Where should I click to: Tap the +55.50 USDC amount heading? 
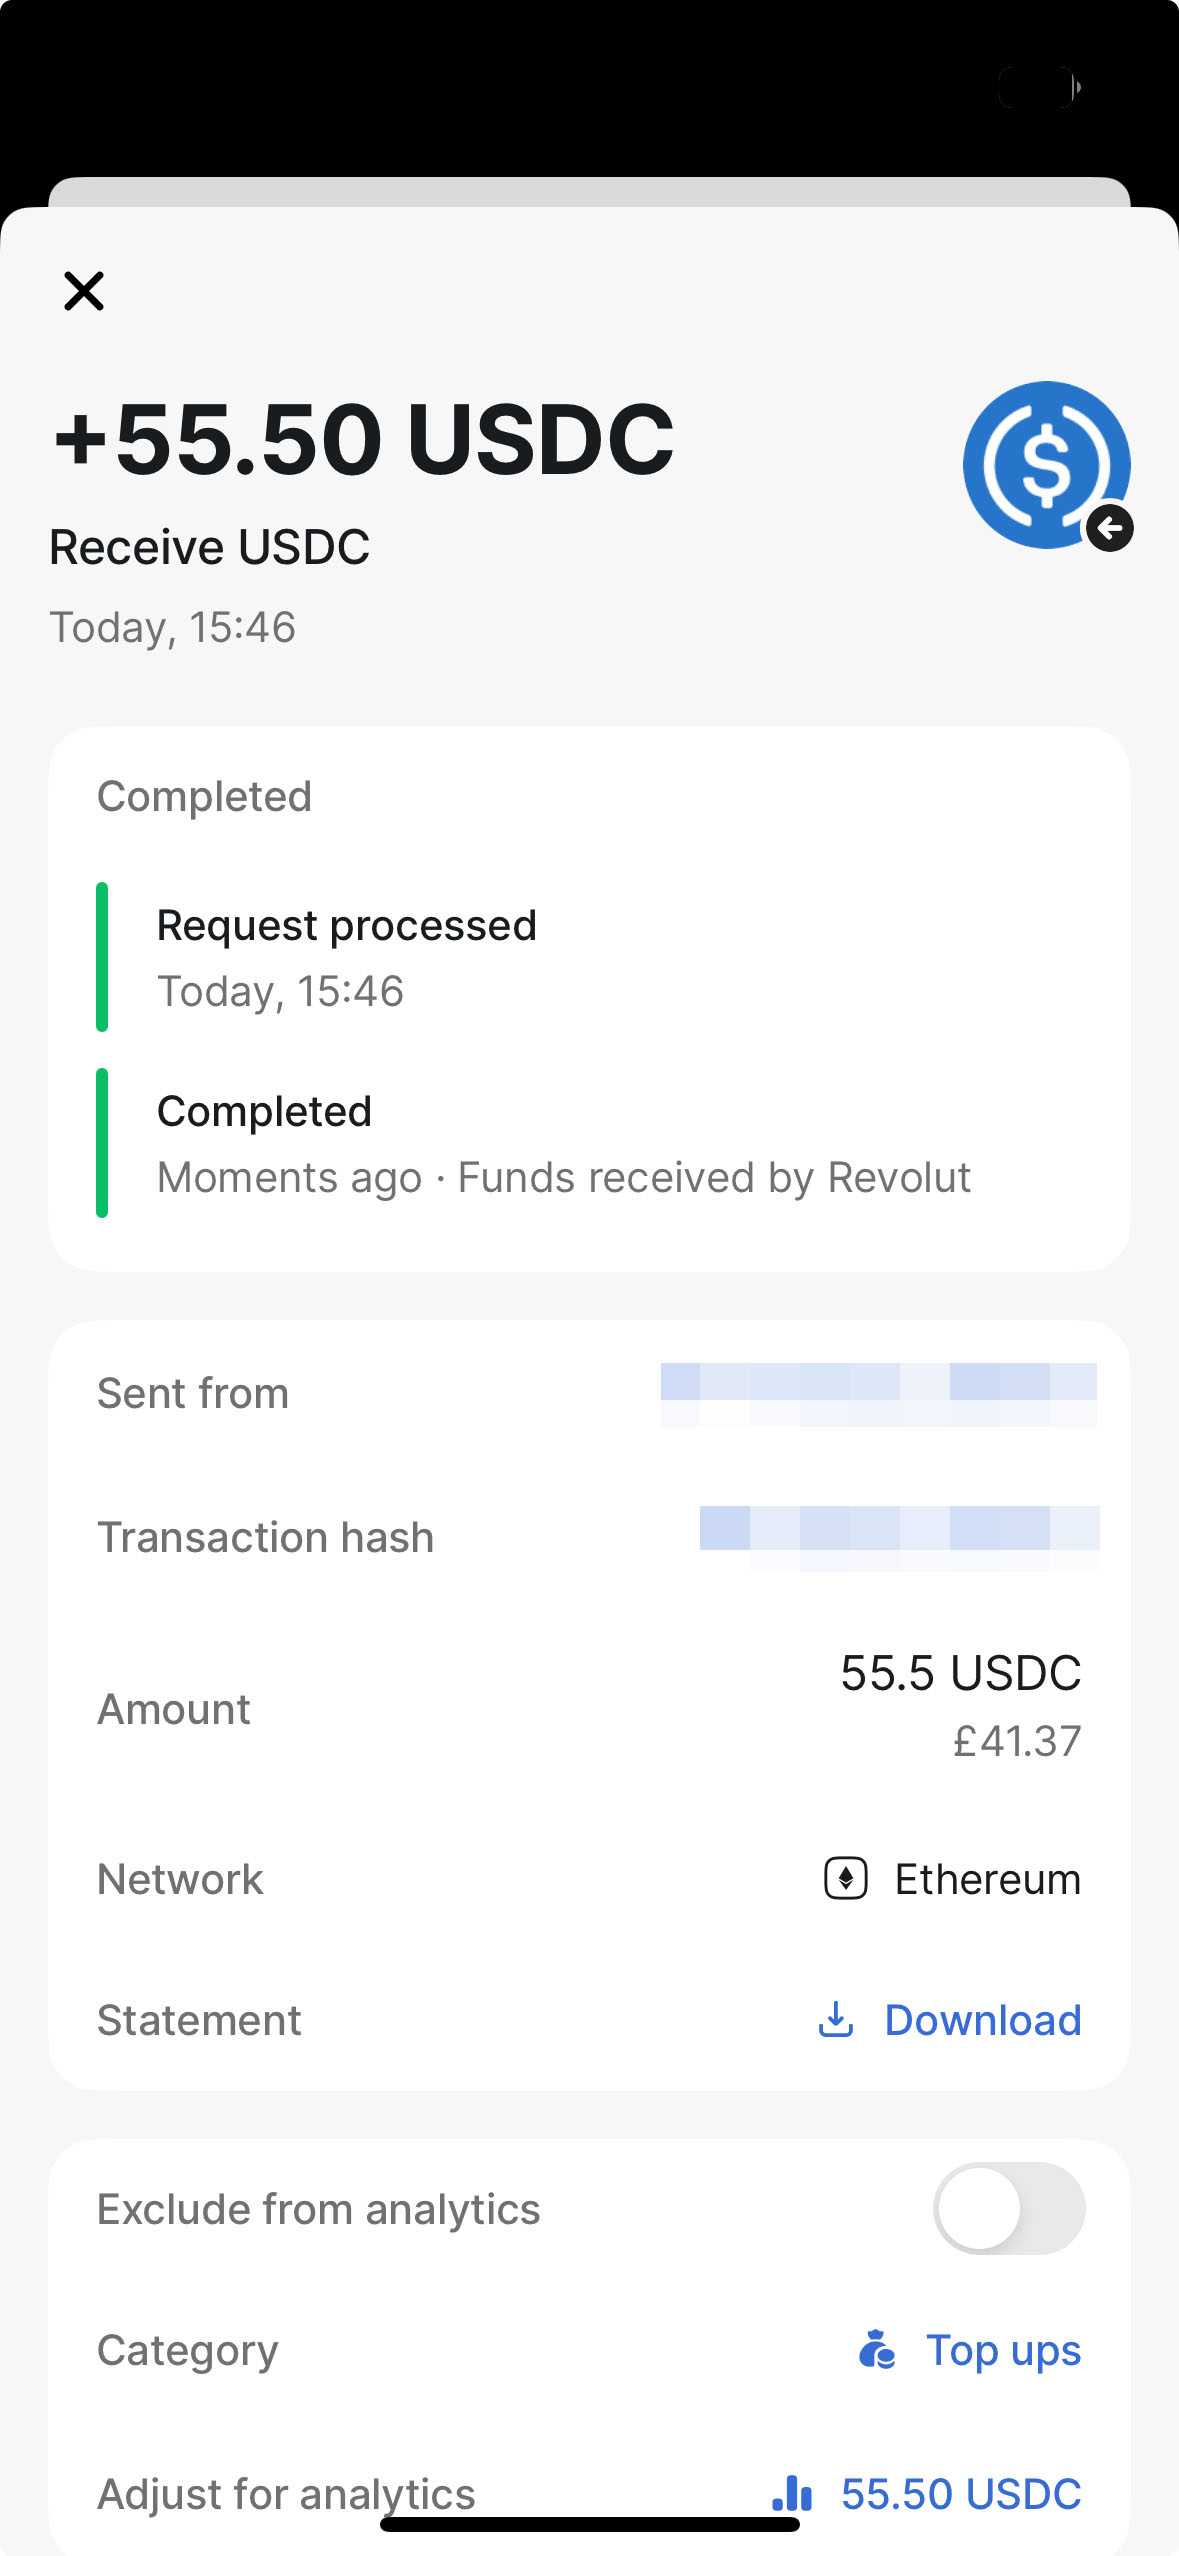coord(364,438)
